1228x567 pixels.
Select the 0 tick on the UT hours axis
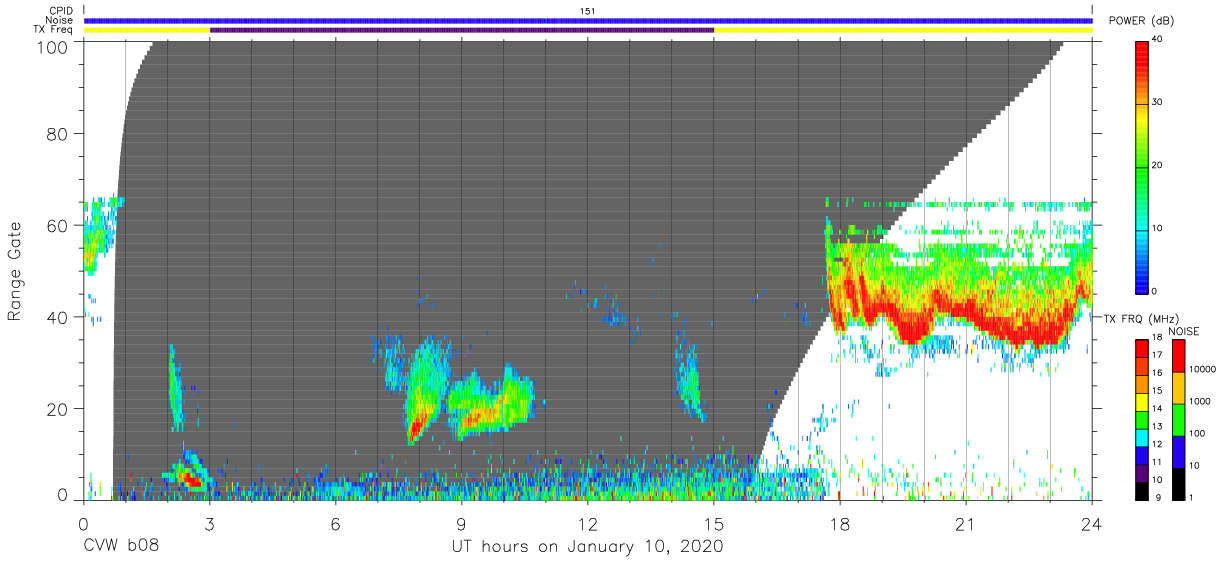83,523
